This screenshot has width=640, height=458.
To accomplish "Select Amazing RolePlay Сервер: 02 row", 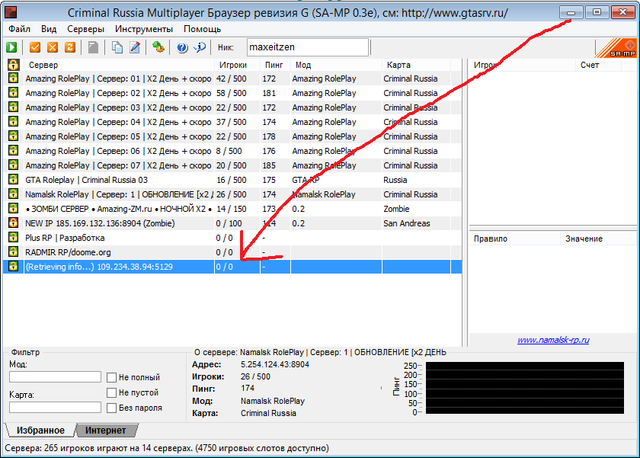I will click(232, 93).
